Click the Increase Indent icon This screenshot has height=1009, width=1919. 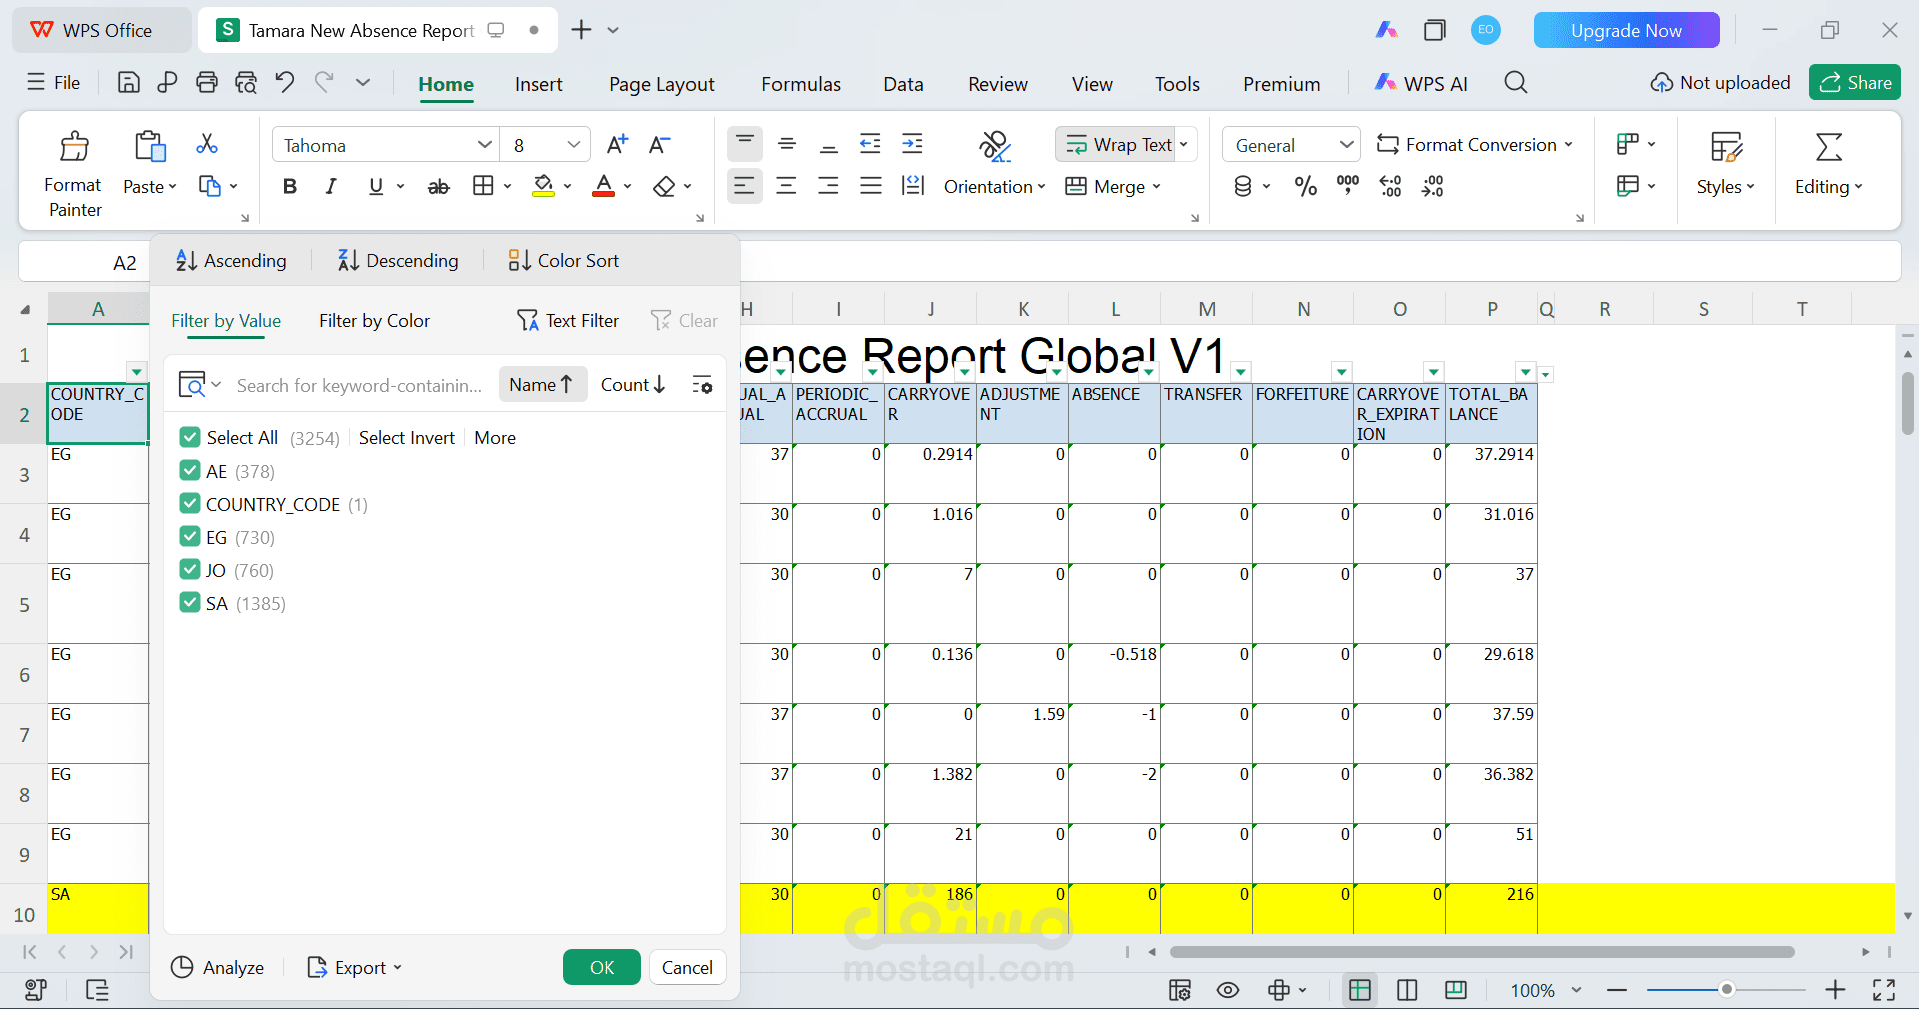(912, 144)
